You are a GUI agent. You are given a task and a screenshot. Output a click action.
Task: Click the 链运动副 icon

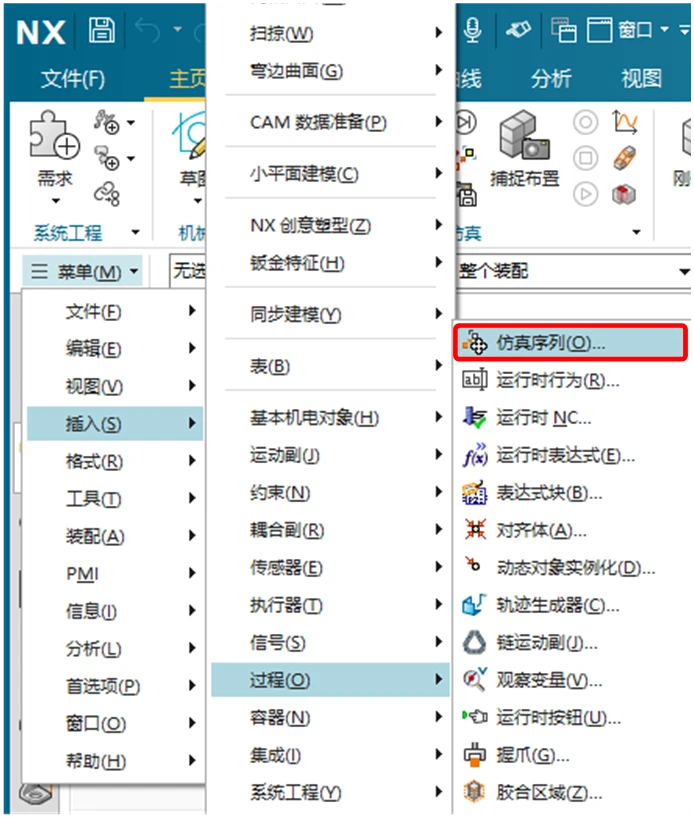(475, 643)
